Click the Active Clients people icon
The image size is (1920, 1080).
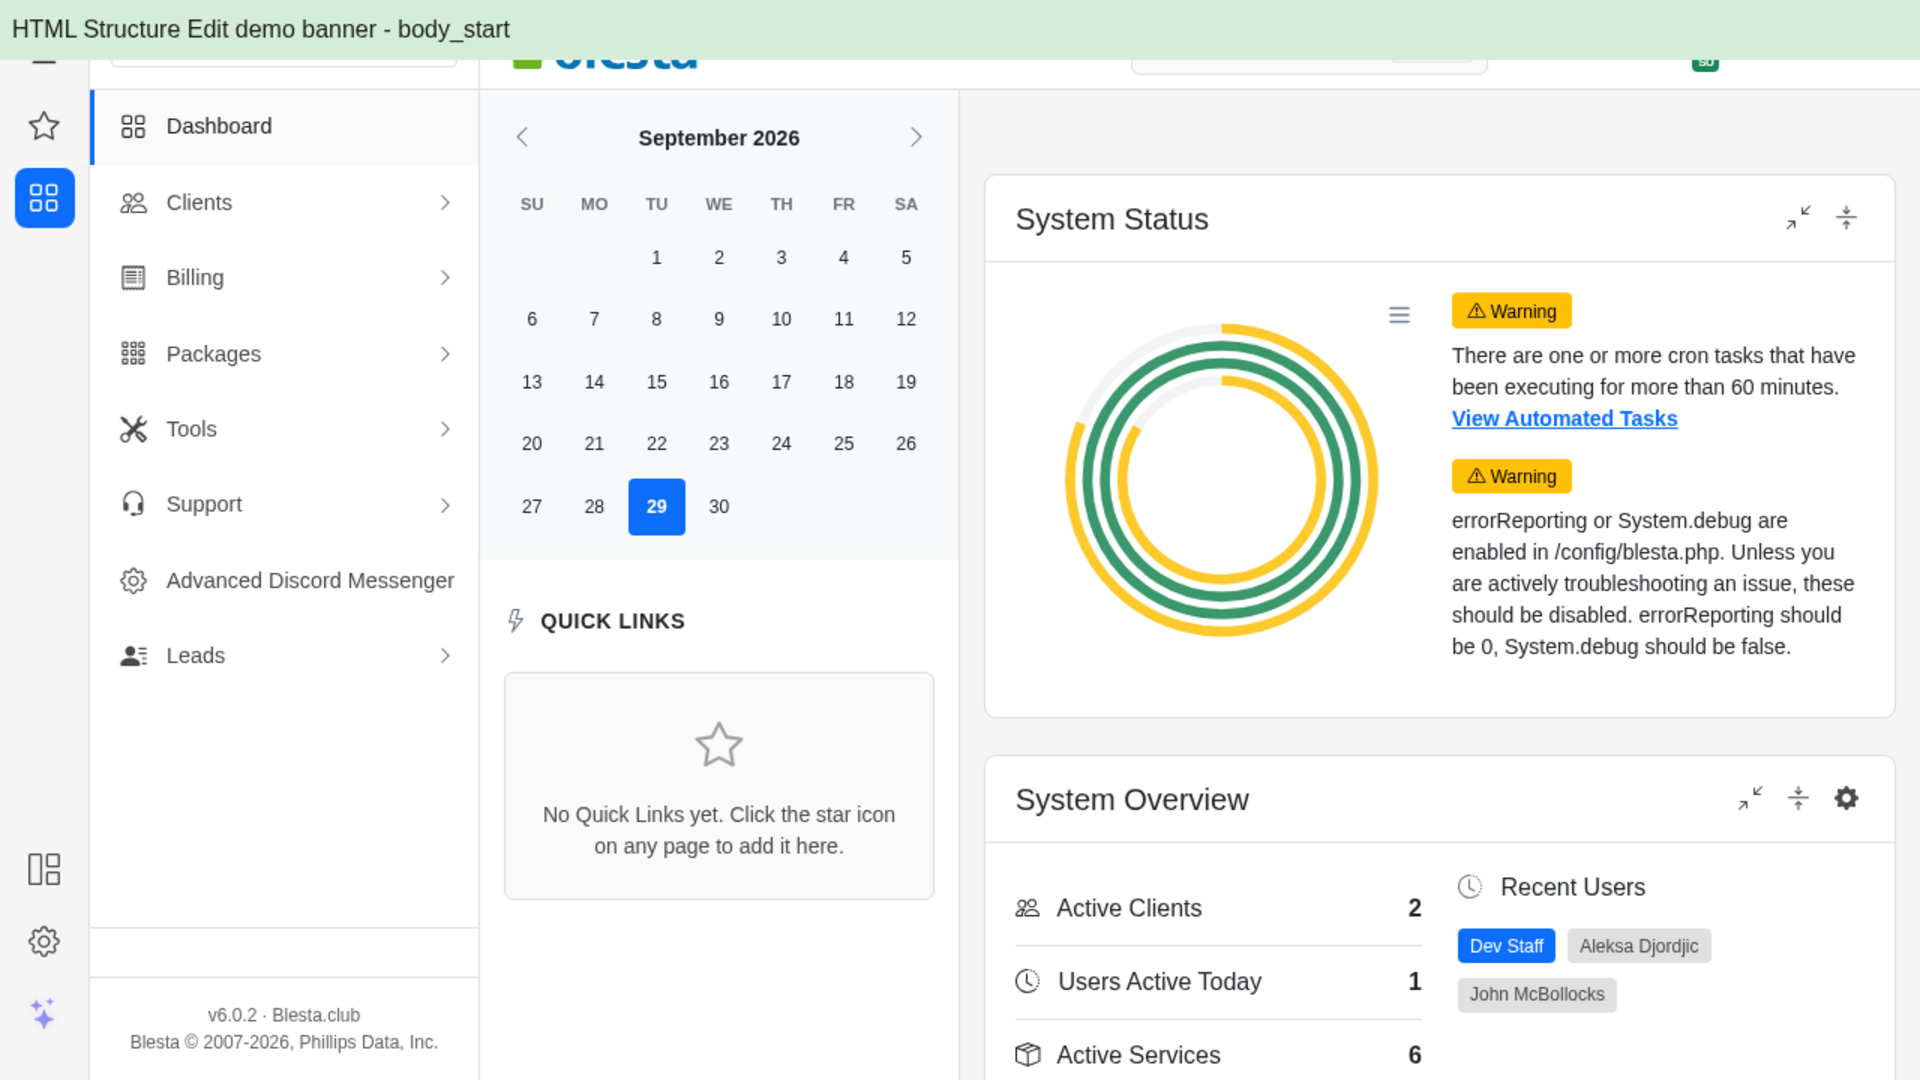coord(1027,908)
